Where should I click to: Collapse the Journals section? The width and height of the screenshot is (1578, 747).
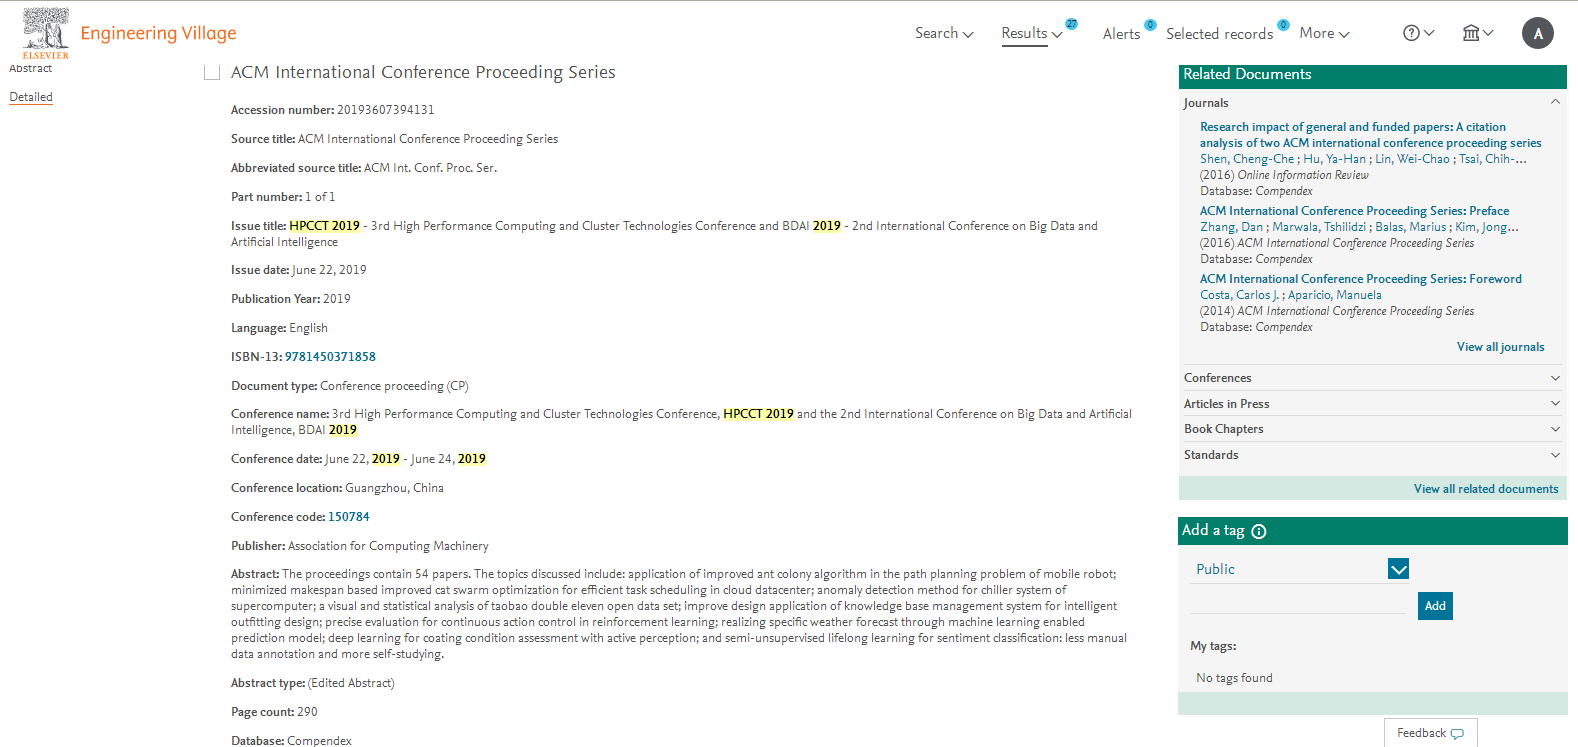point(1555,102)
